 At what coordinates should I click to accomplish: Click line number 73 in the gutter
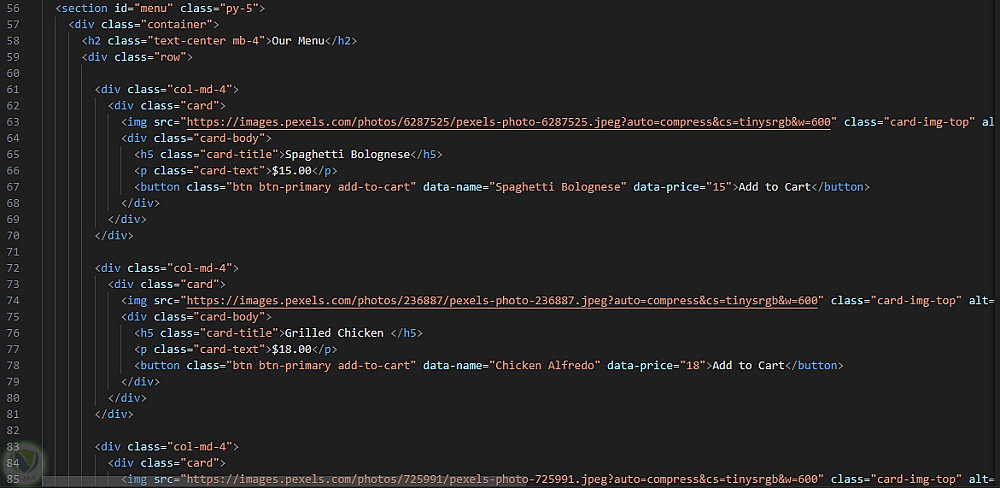point(13,284)
